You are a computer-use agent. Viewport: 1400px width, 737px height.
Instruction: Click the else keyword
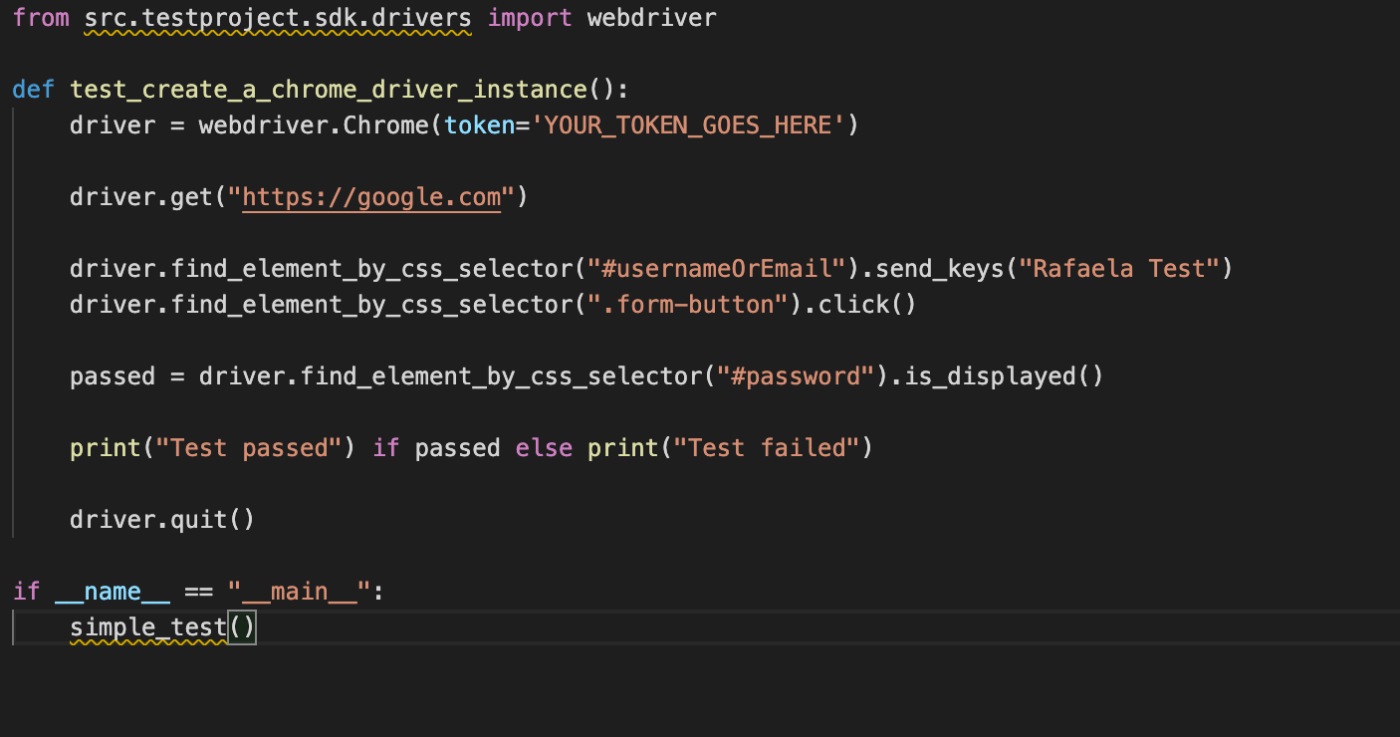(544, 448)
